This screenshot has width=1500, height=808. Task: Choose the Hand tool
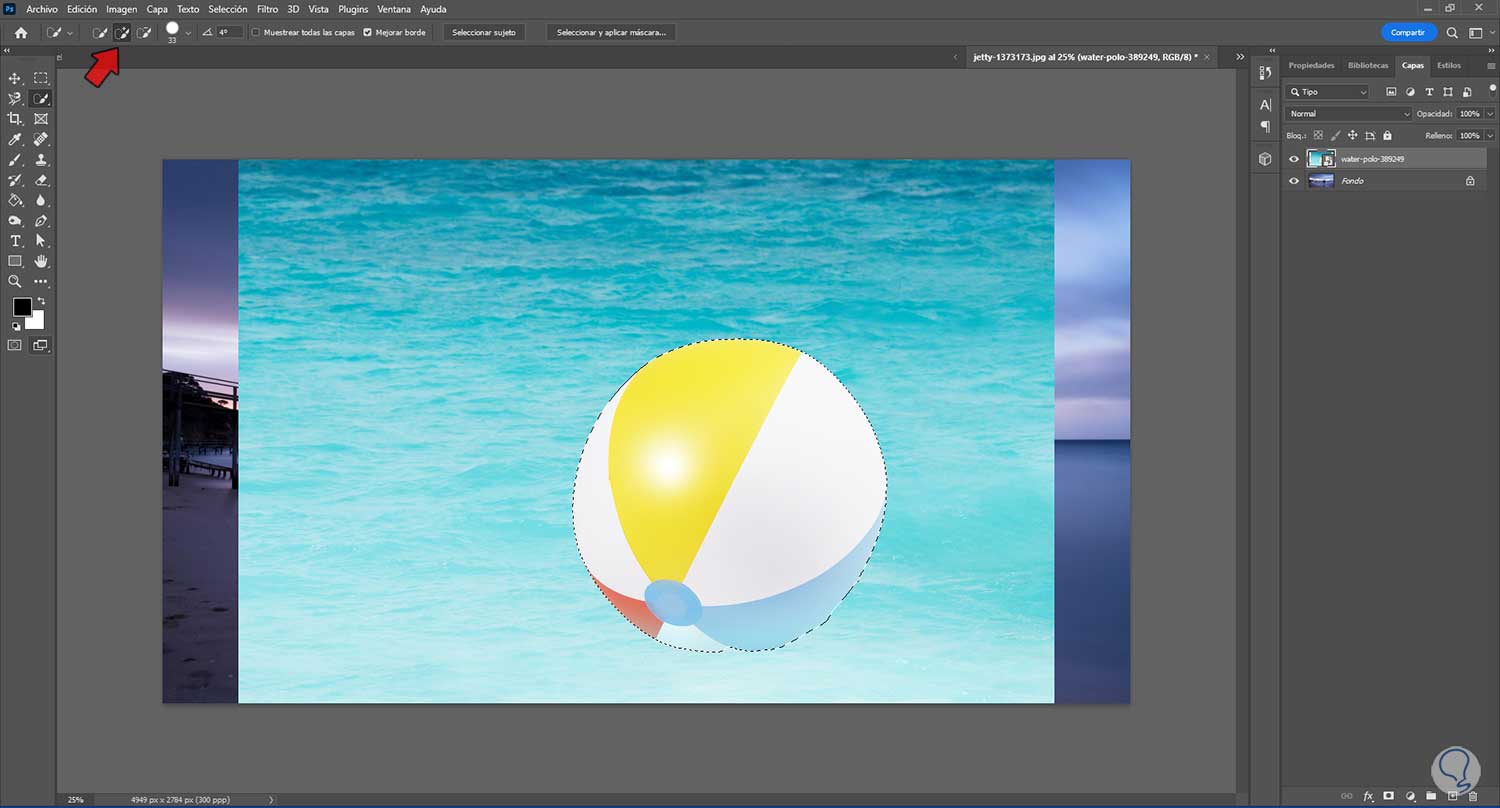[x=41, y=261]
